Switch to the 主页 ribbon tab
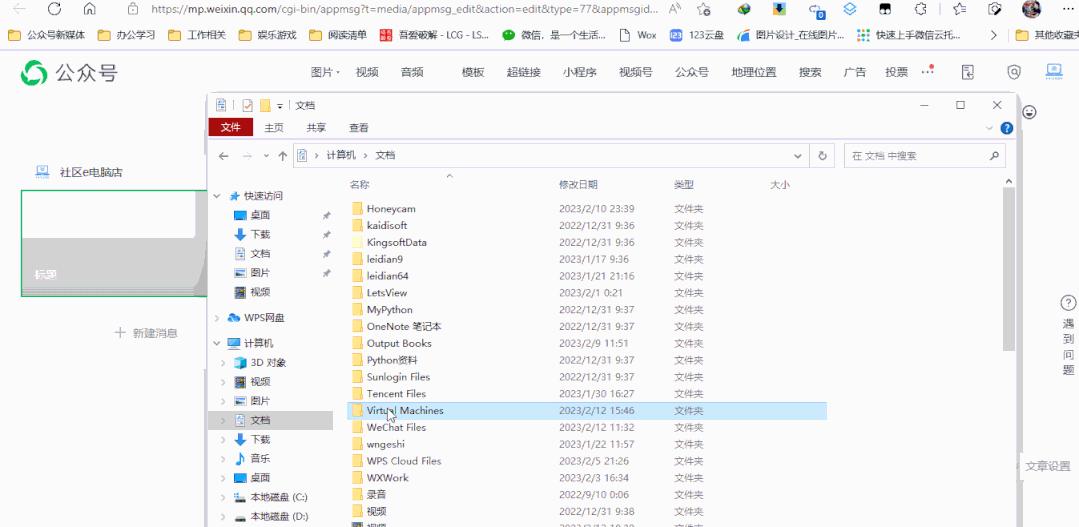 click(274, 127)
